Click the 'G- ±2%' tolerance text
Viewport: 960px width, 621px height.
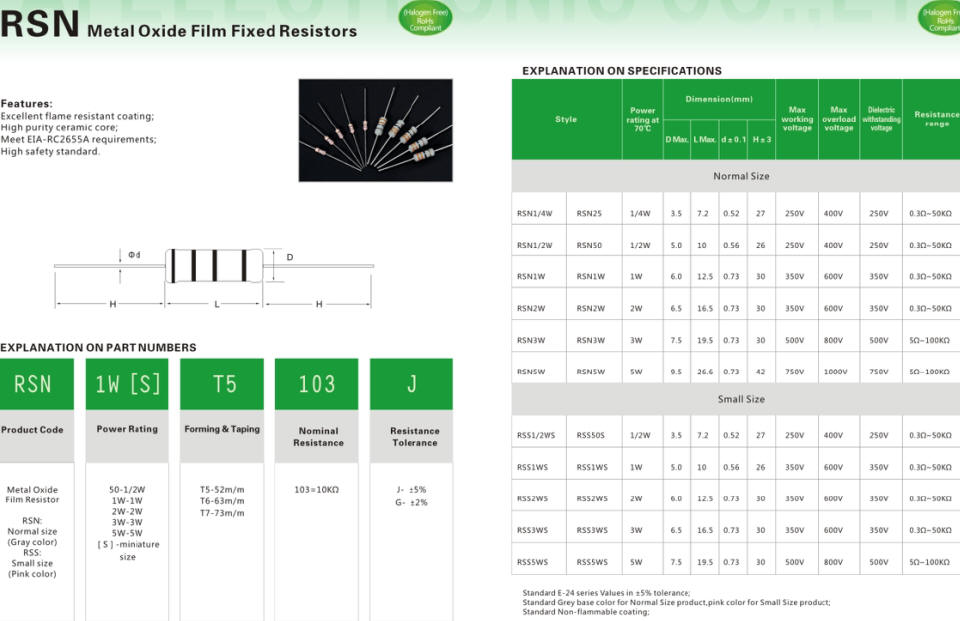411,502
